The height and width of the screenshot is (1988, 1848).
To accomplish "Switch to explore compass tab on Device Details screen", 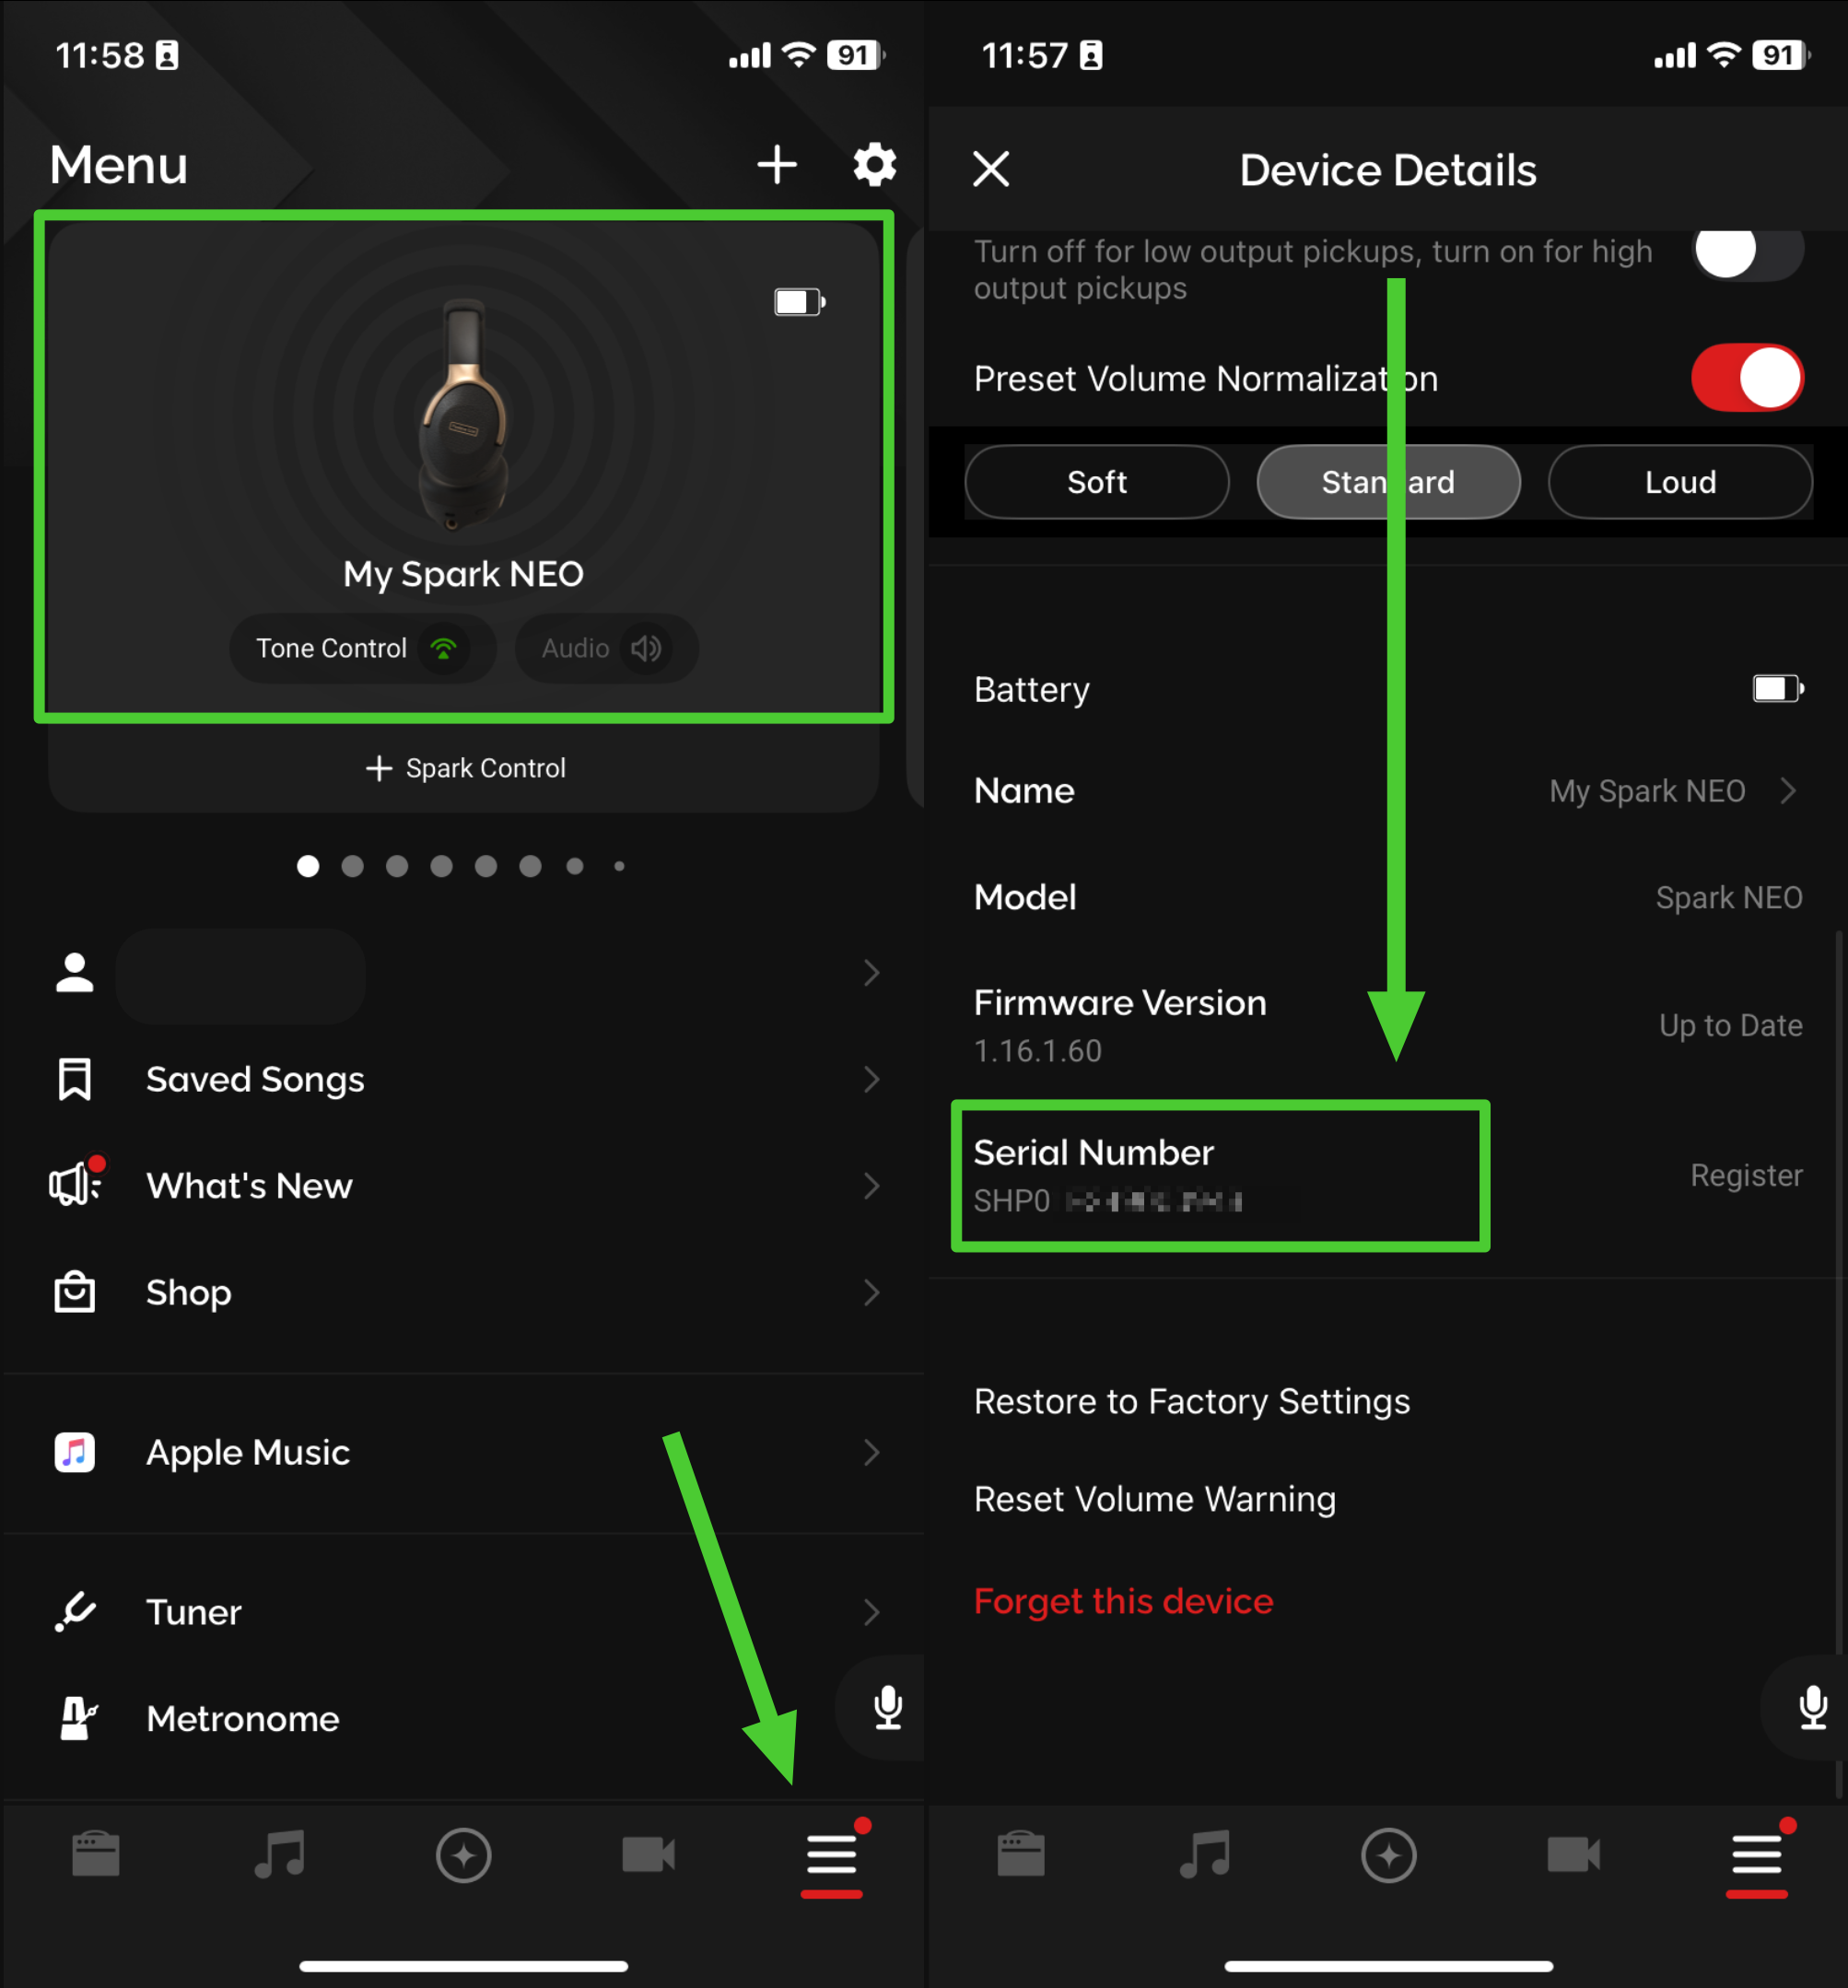I will 1389,1855.
